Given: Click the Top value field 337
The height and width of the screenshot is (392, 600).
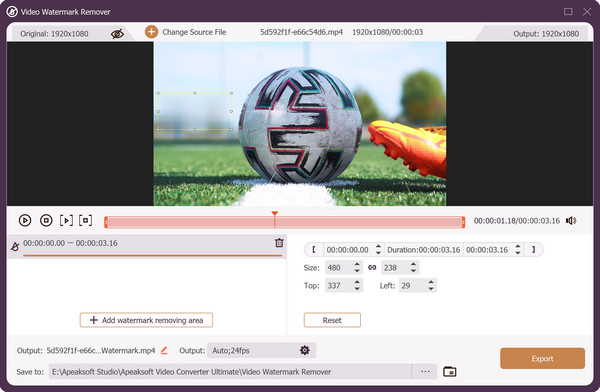Looking at the screenshot, I should (x=339, y=286).
